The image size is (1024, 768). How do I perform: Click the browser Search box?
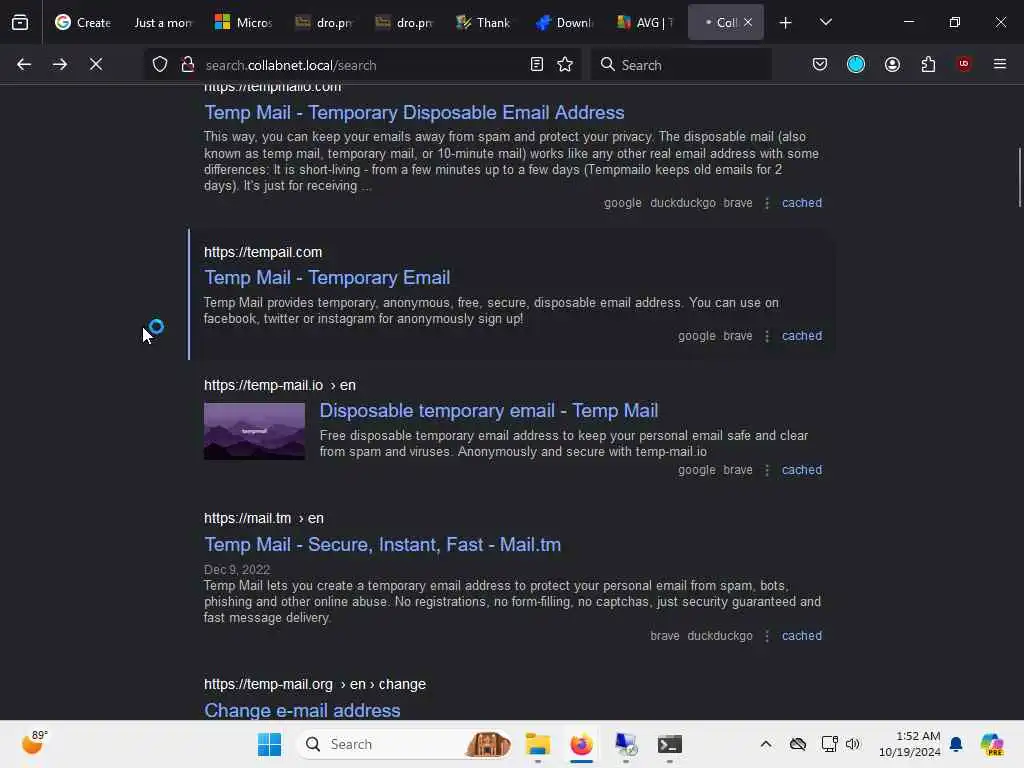(x=680, y=65)
